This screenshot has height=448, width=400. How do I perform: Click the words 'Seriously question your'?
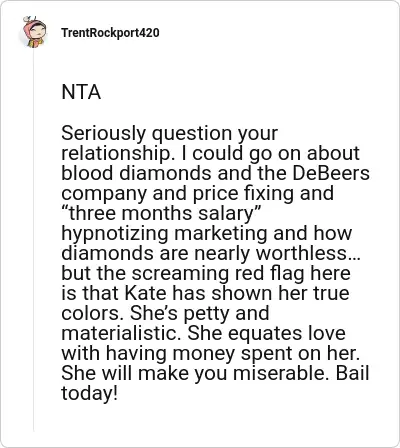(x=169, y=134)
